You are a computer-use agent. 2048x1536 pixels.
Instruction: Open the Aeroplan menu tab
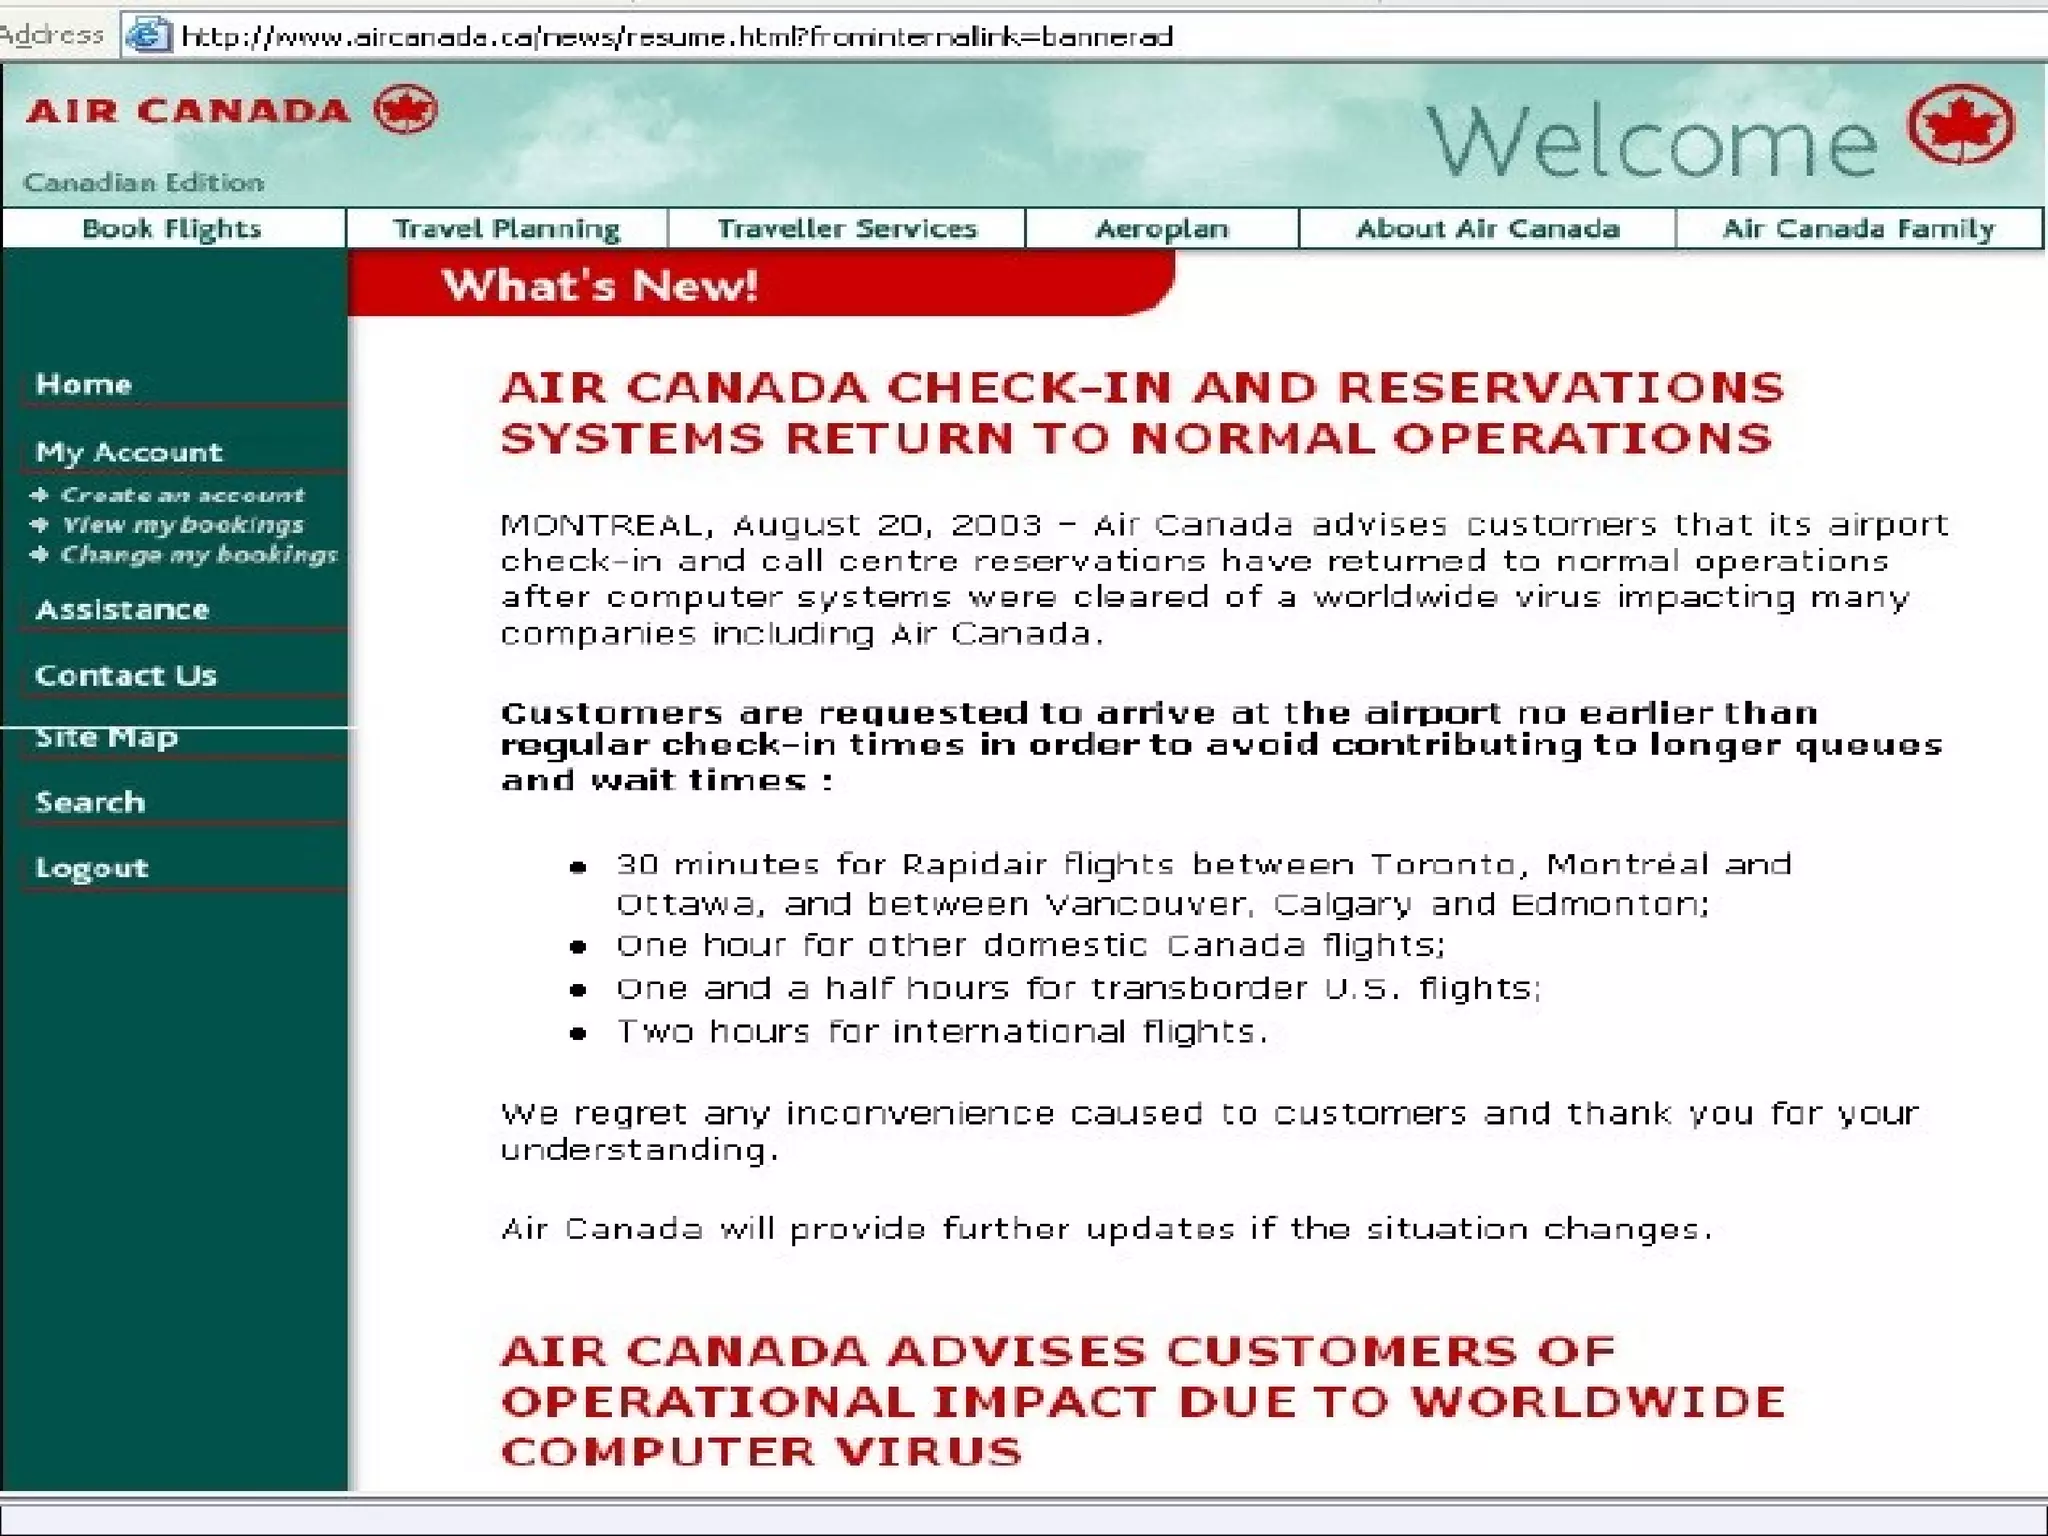pos(1161,229)
